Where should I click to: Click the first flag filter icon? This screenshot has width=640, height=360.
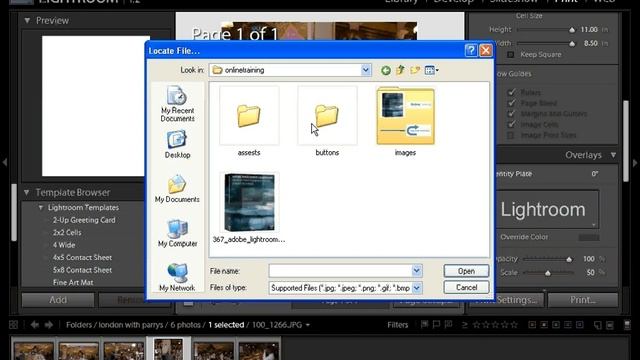pyautogui.click(x=424, y=324)
